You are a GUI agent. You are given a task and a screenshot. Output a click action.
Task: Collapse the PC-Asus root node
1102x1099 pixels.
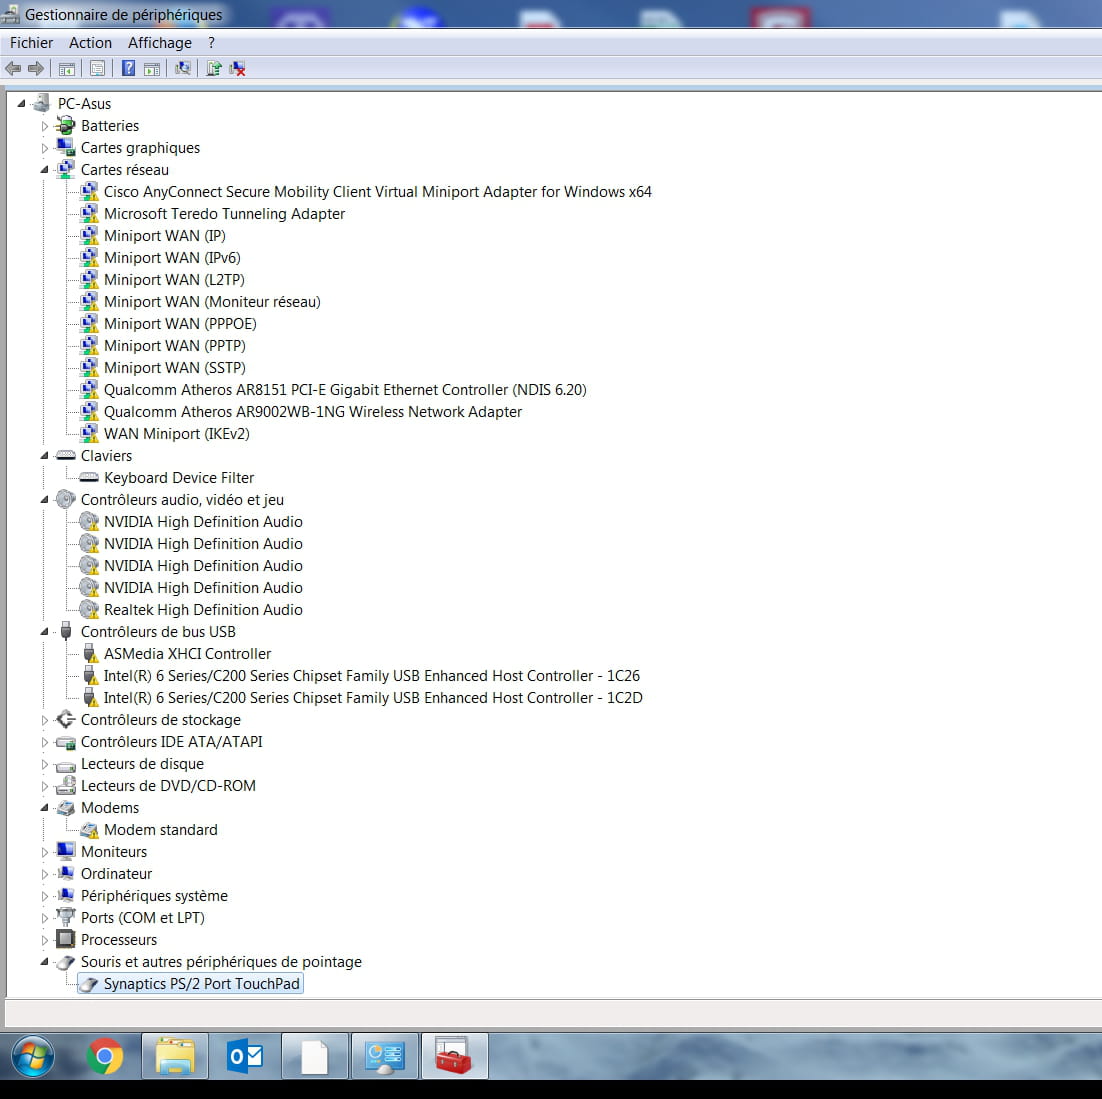pos(22,103)
